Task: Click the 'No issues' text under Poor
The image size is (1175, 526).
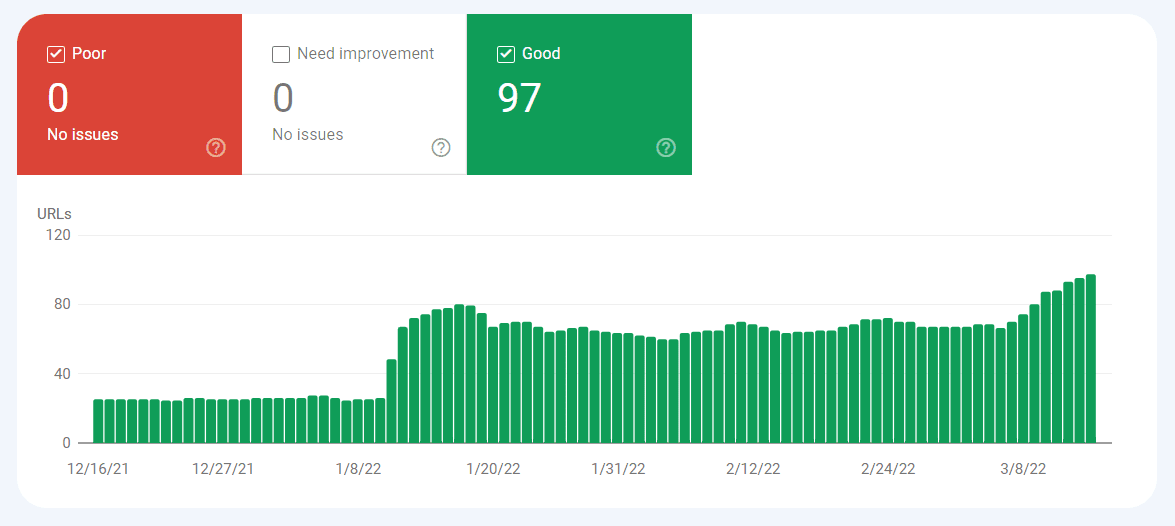Action: [x=82, y=134]
